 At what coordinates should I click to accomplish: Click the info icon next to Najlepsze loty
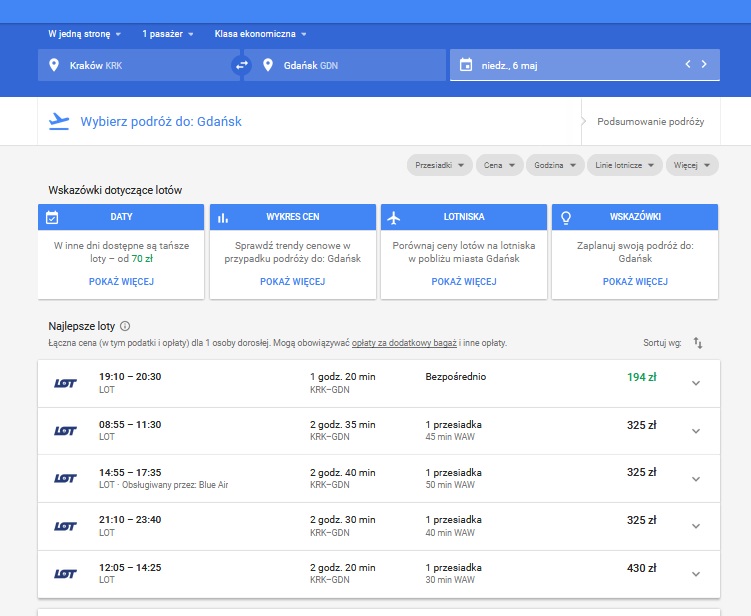pos(125,326)
